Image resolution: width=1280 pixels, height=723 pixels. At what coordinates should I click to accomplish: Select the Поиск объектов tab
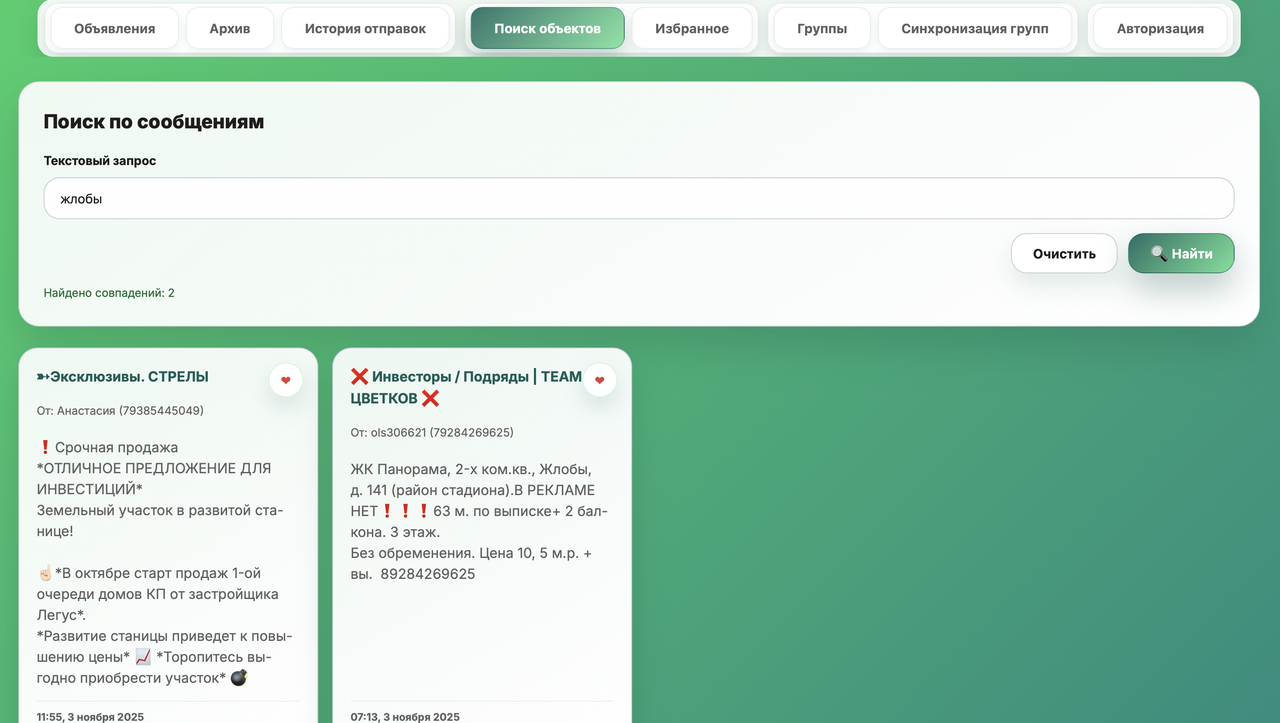(547, 28)
